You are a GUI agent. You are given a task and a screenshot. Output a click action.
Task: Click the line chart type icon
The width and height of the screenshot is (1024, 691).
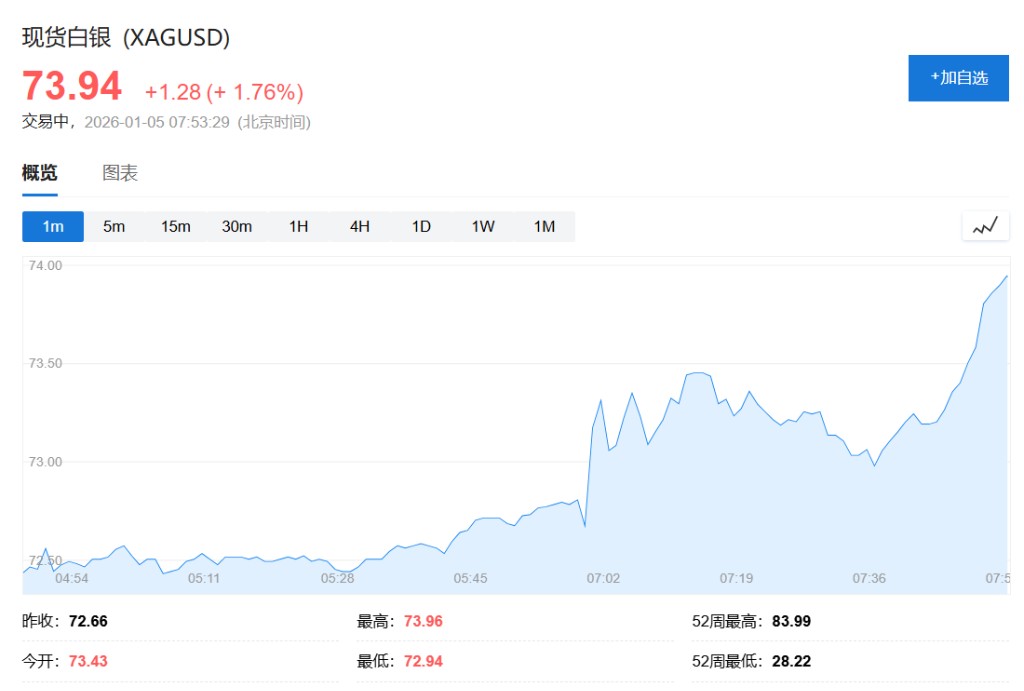point(985,226)
